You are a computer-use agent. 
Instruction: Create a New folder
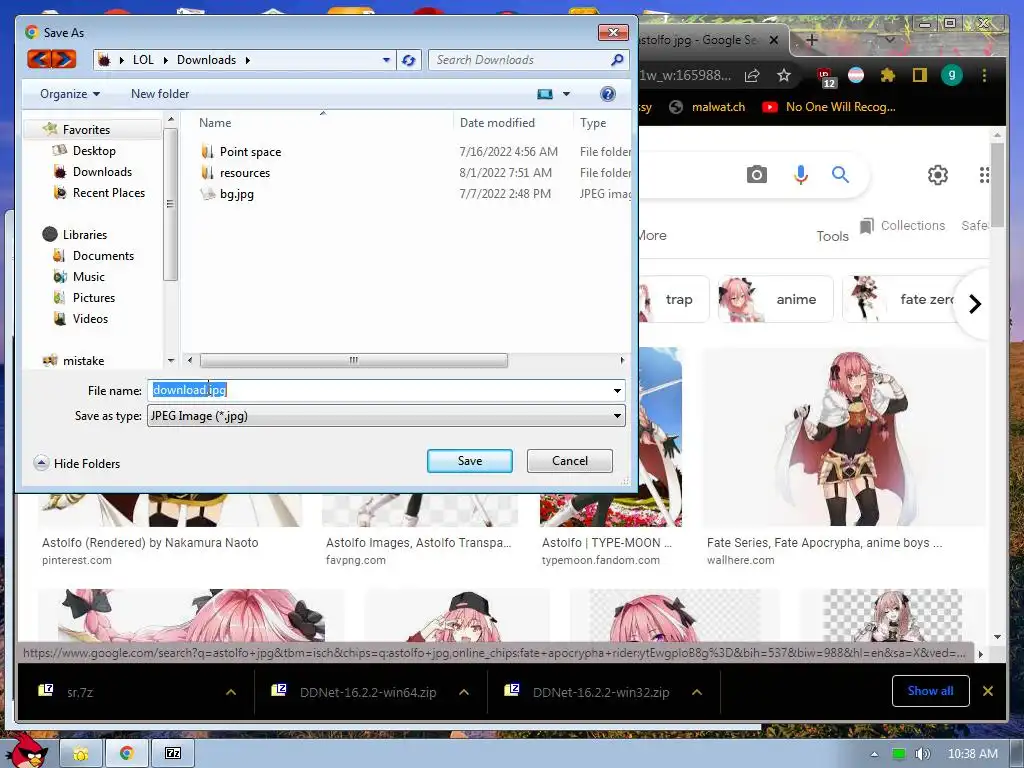point(160,94)
